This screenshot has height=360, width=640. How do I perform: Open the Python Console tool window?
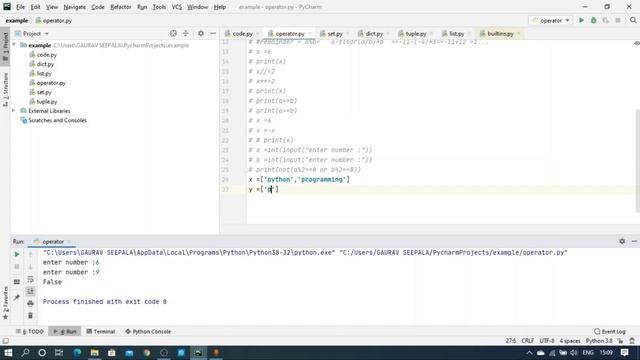pyautogui.click(x=148, y=331)
